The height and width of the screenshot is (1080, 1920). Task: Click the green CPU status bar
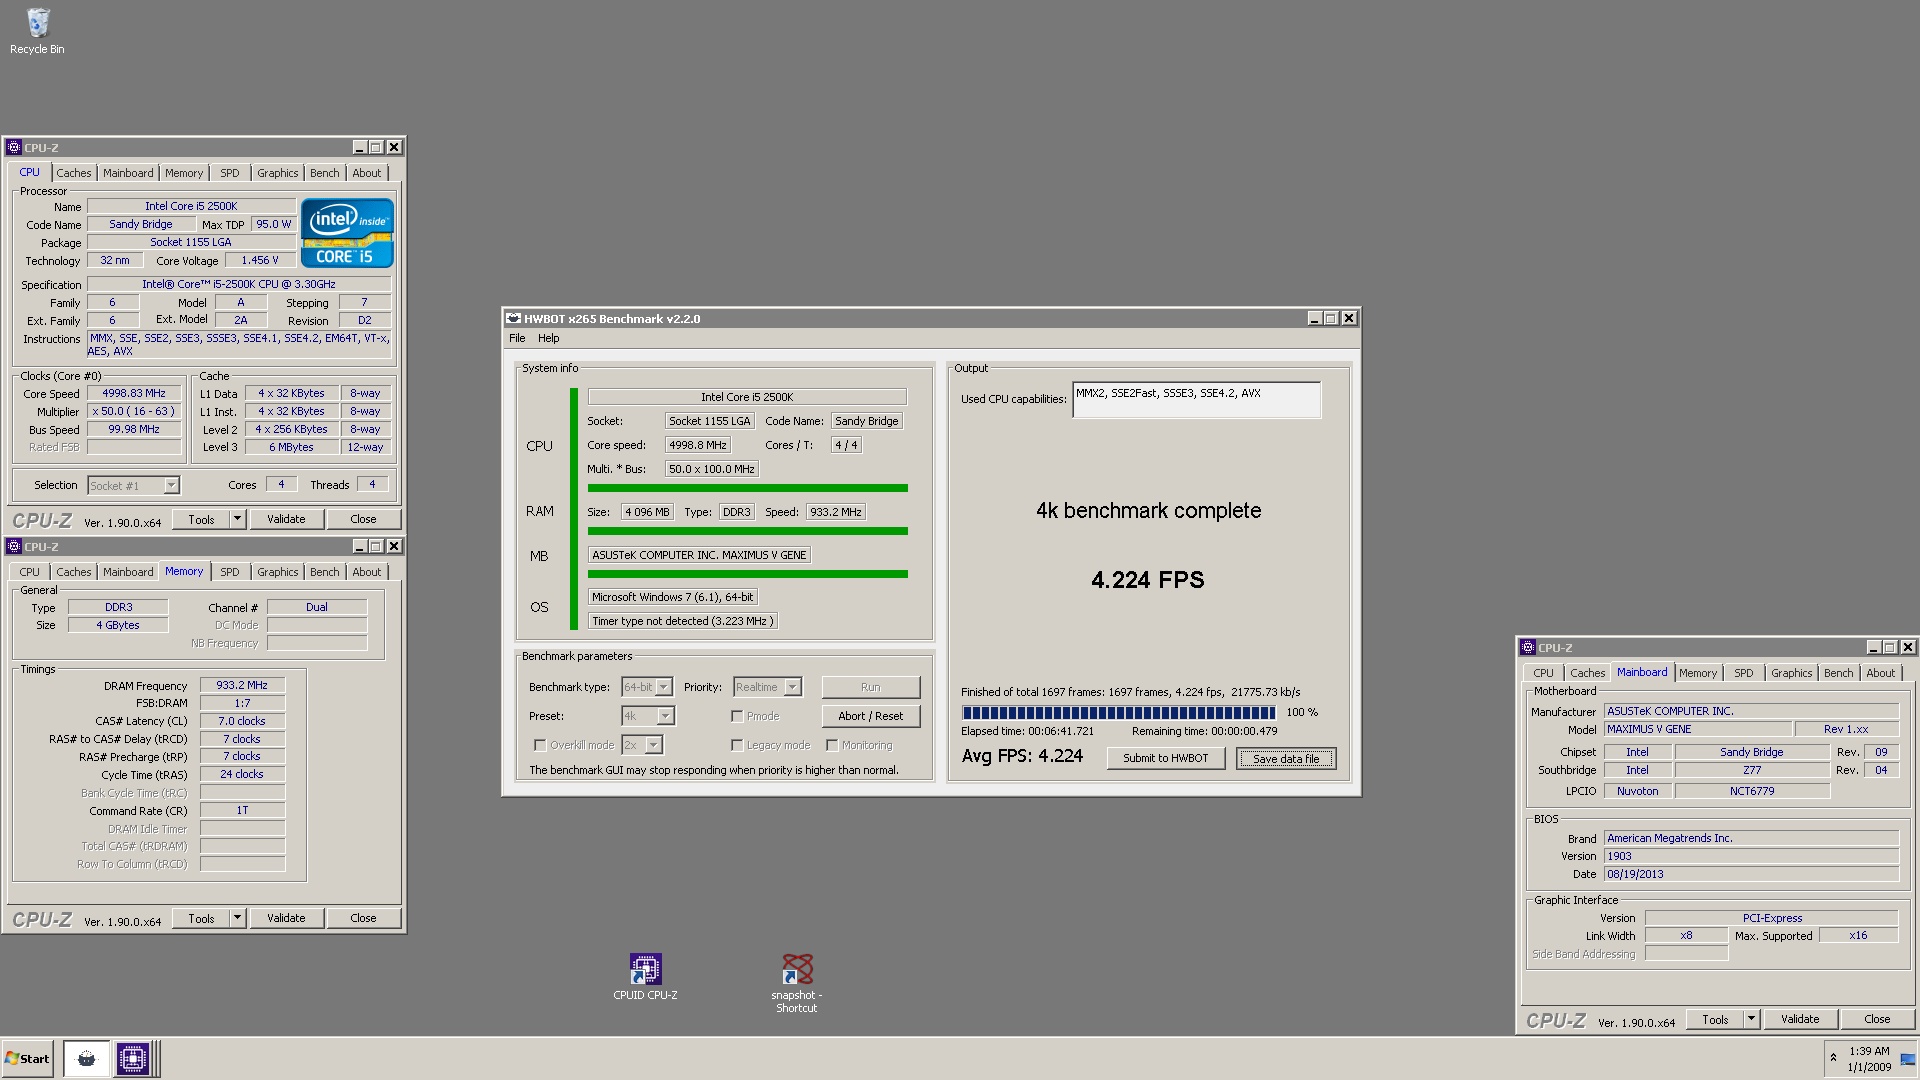coord(748,488)
